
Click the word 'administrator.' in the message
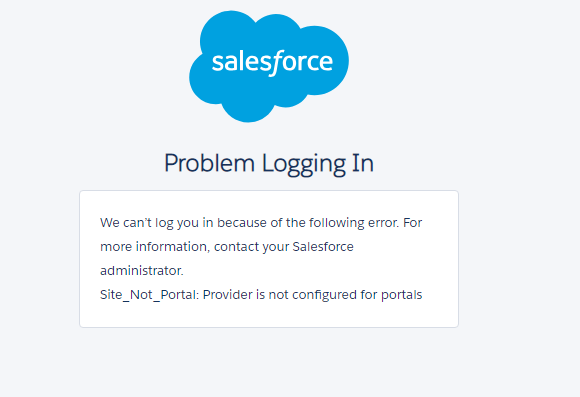[x=142, y=270]
